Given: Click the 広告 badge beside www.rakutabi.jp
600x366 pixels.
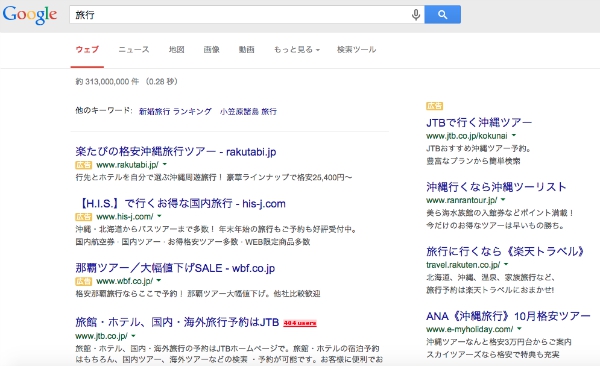Looking at the screenshot, I should click(x=83, y=165).
